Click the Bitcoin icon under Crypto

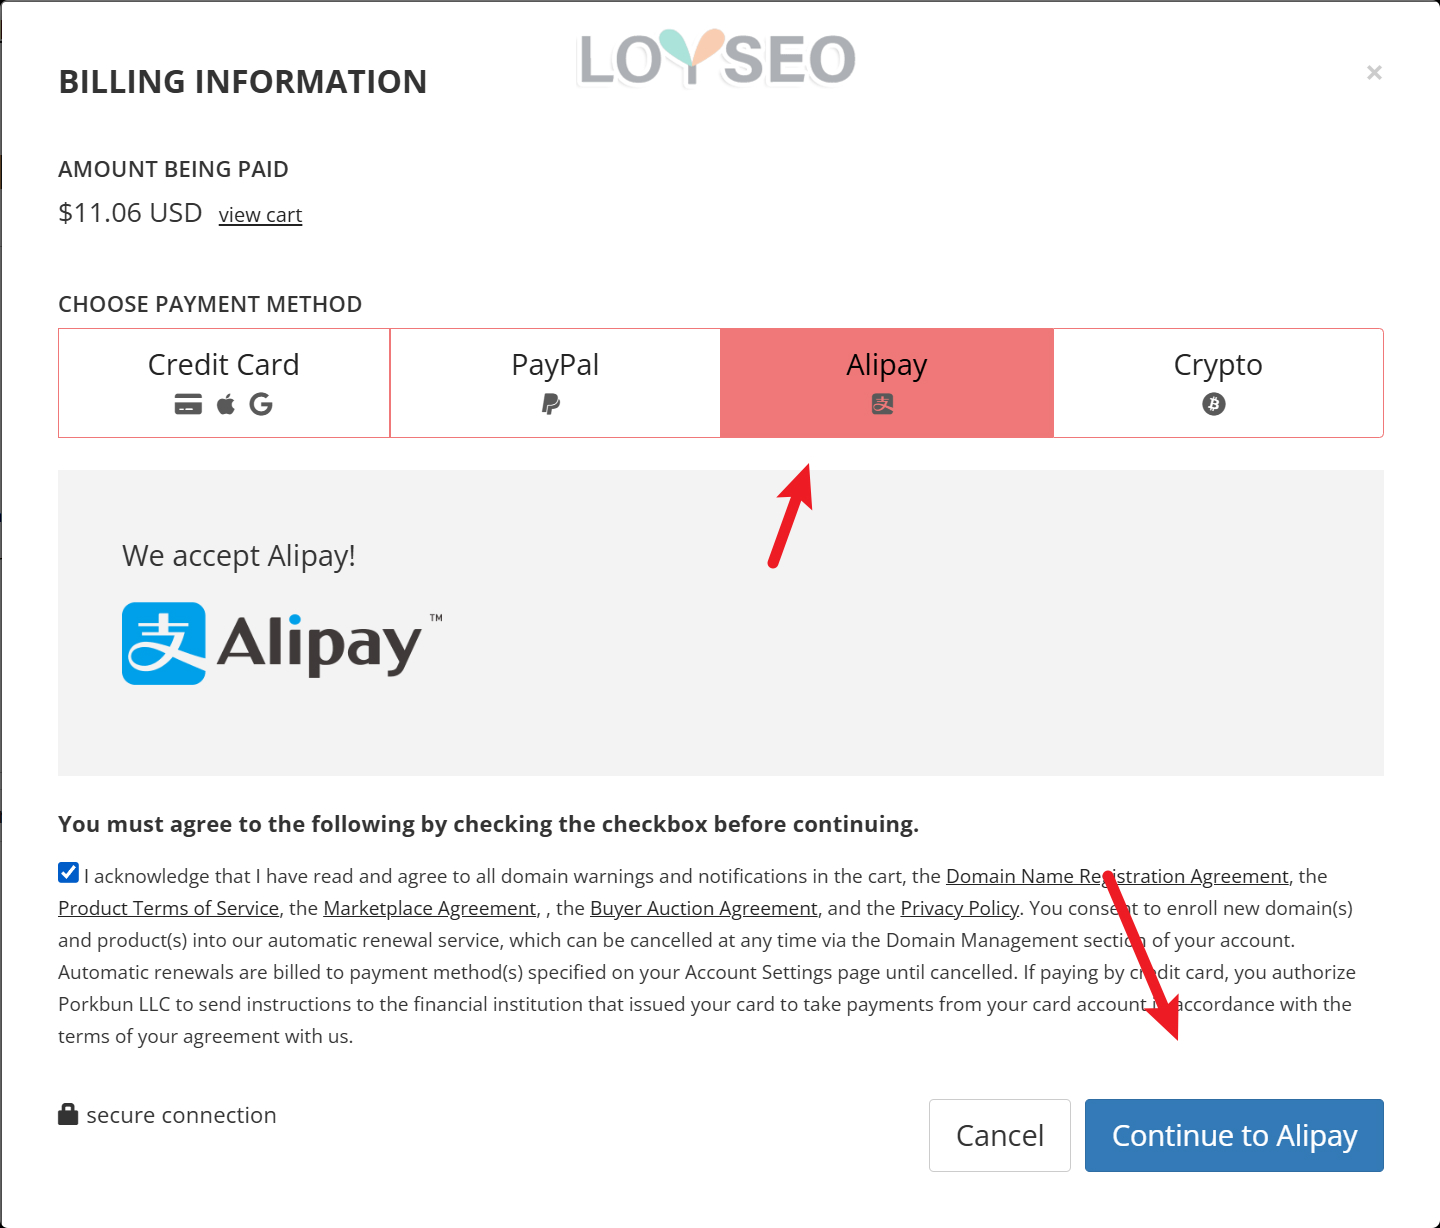coord(1214,404)
